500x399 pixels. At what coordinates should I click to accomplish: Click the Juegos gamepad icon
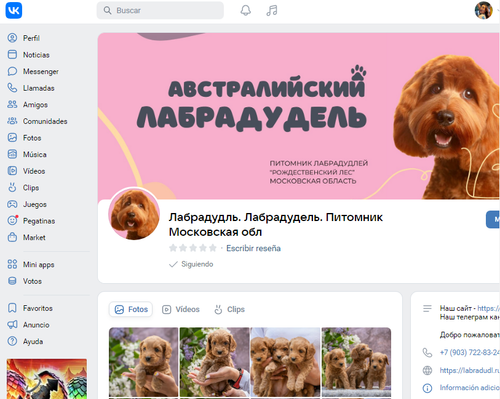pyautogui.click(x=12, y=204)
